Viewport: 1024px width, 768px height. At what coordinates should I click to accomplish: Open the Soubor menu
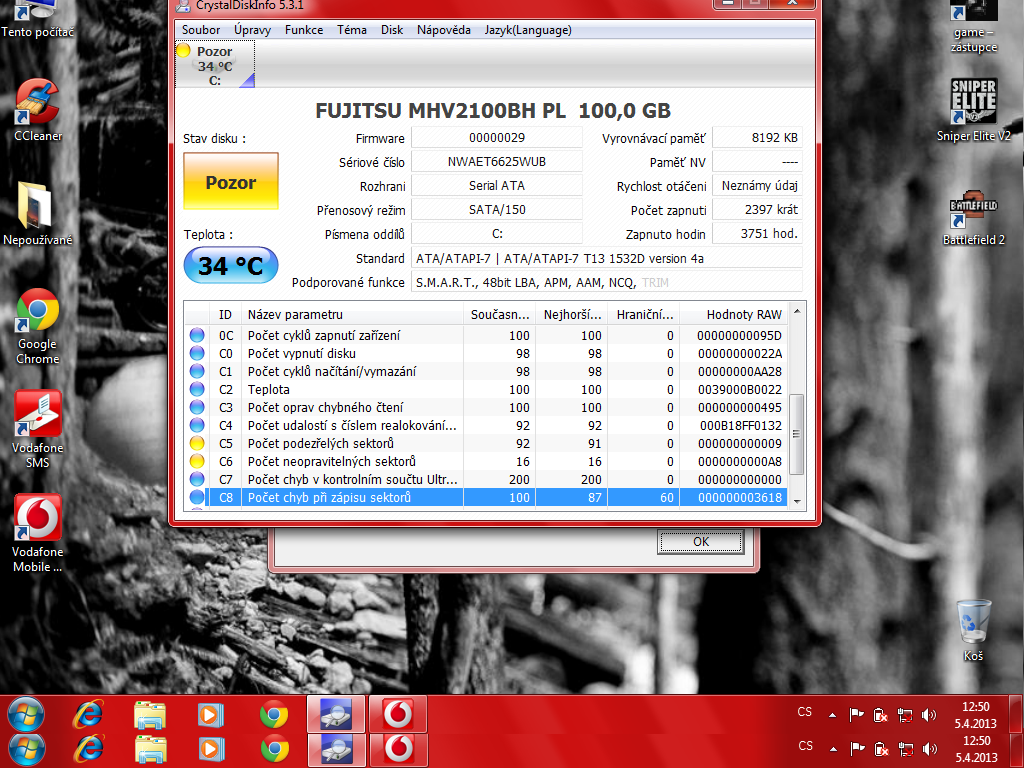pos(201,30)
